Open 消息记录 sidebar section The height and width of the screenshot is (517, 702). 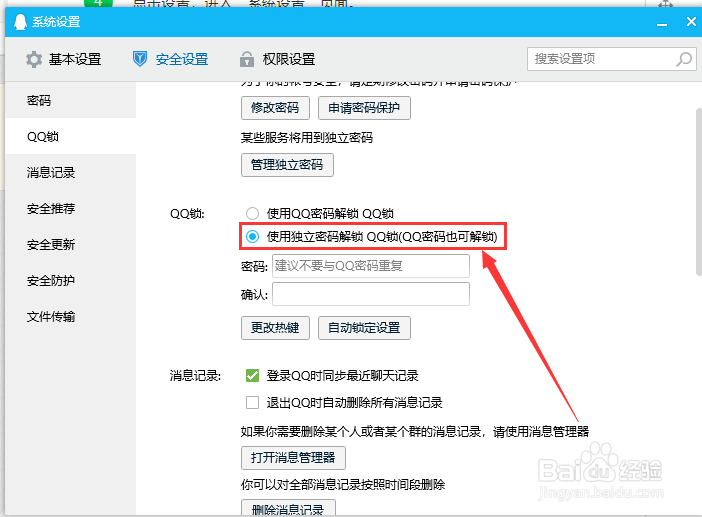coord(71,172)
